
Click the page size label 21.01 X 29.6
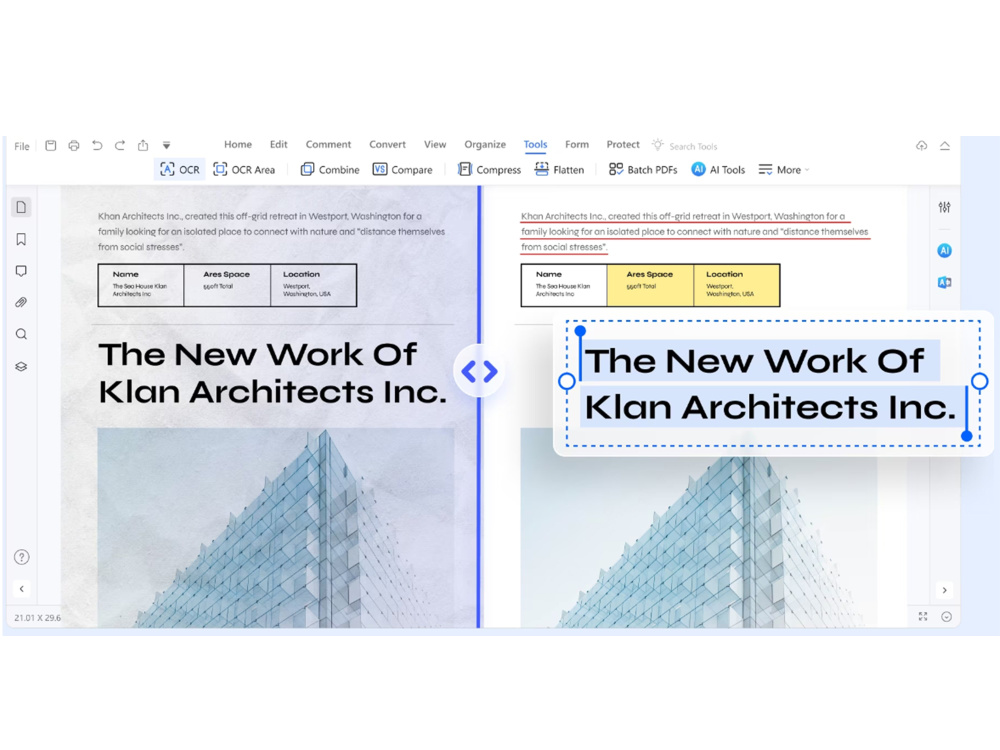[38, 618]
